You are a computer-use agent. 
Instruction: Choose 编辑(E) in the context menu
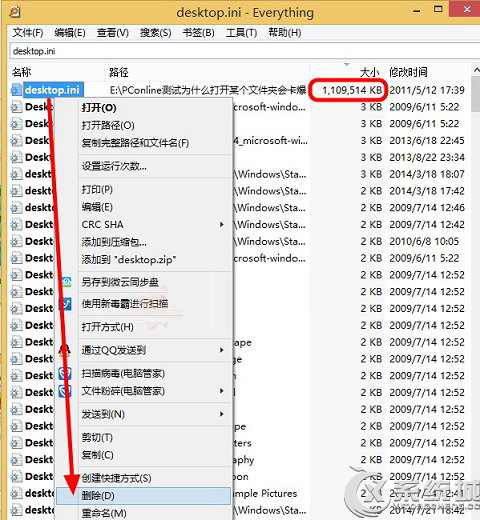tap(97, 207)
